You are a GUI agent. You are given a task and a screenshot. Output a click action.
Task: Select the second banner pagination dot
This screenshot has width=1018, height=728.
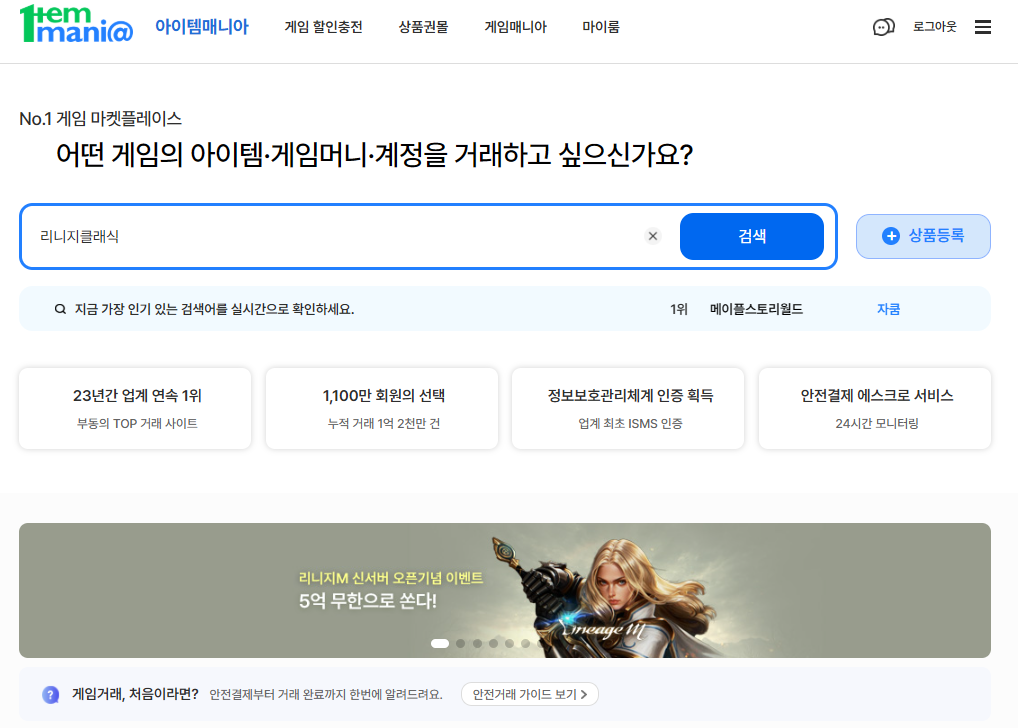[460, 644]
